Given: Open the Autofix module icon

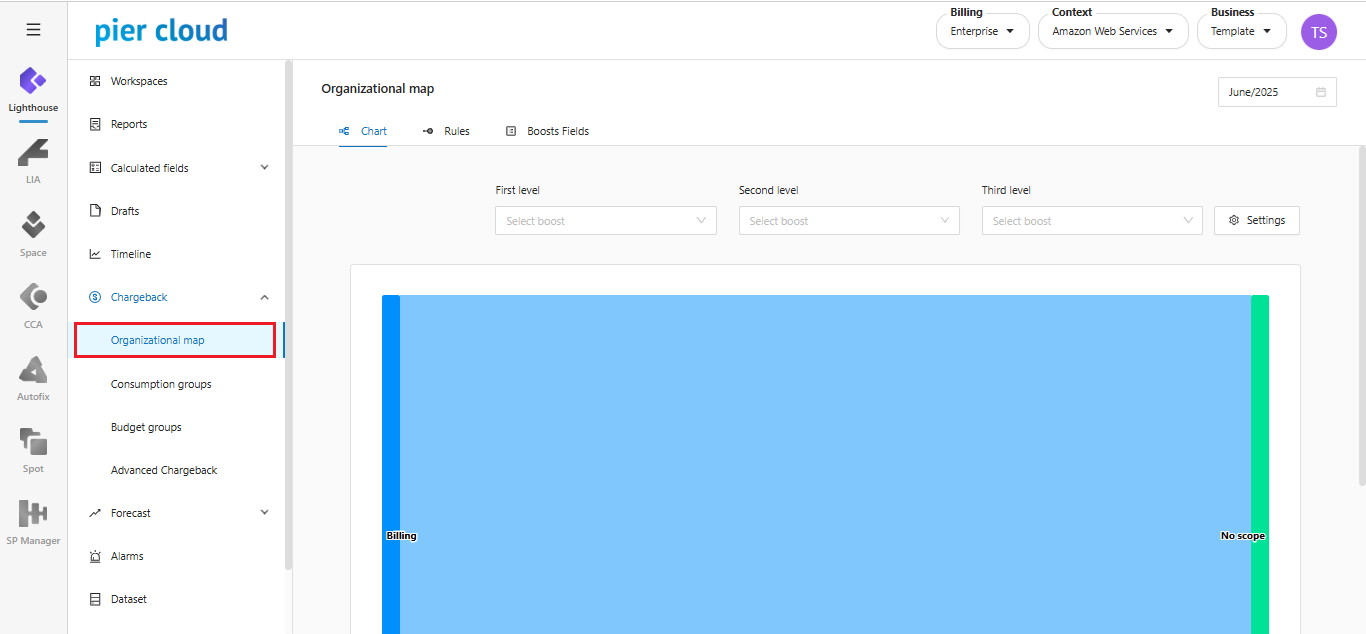Looking at the screenshot, I should tap(33, 369).
